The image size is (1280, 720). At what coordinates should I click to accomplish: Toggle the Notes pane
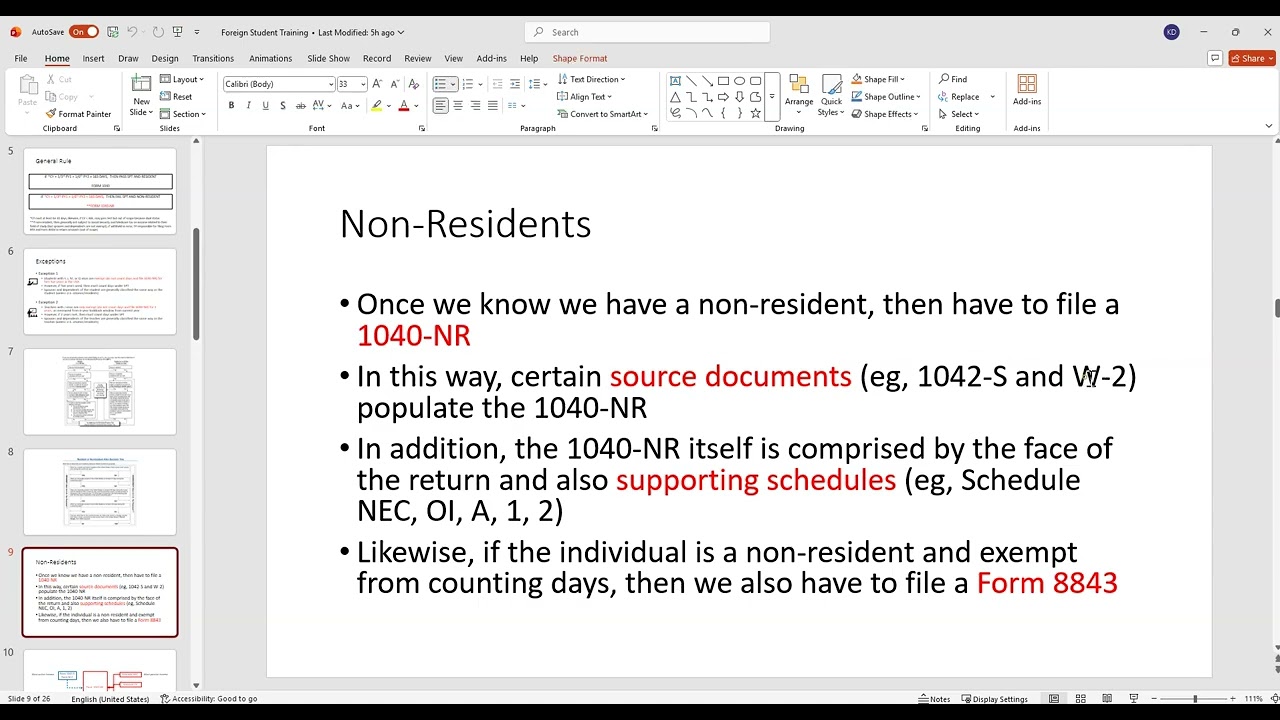934,699
